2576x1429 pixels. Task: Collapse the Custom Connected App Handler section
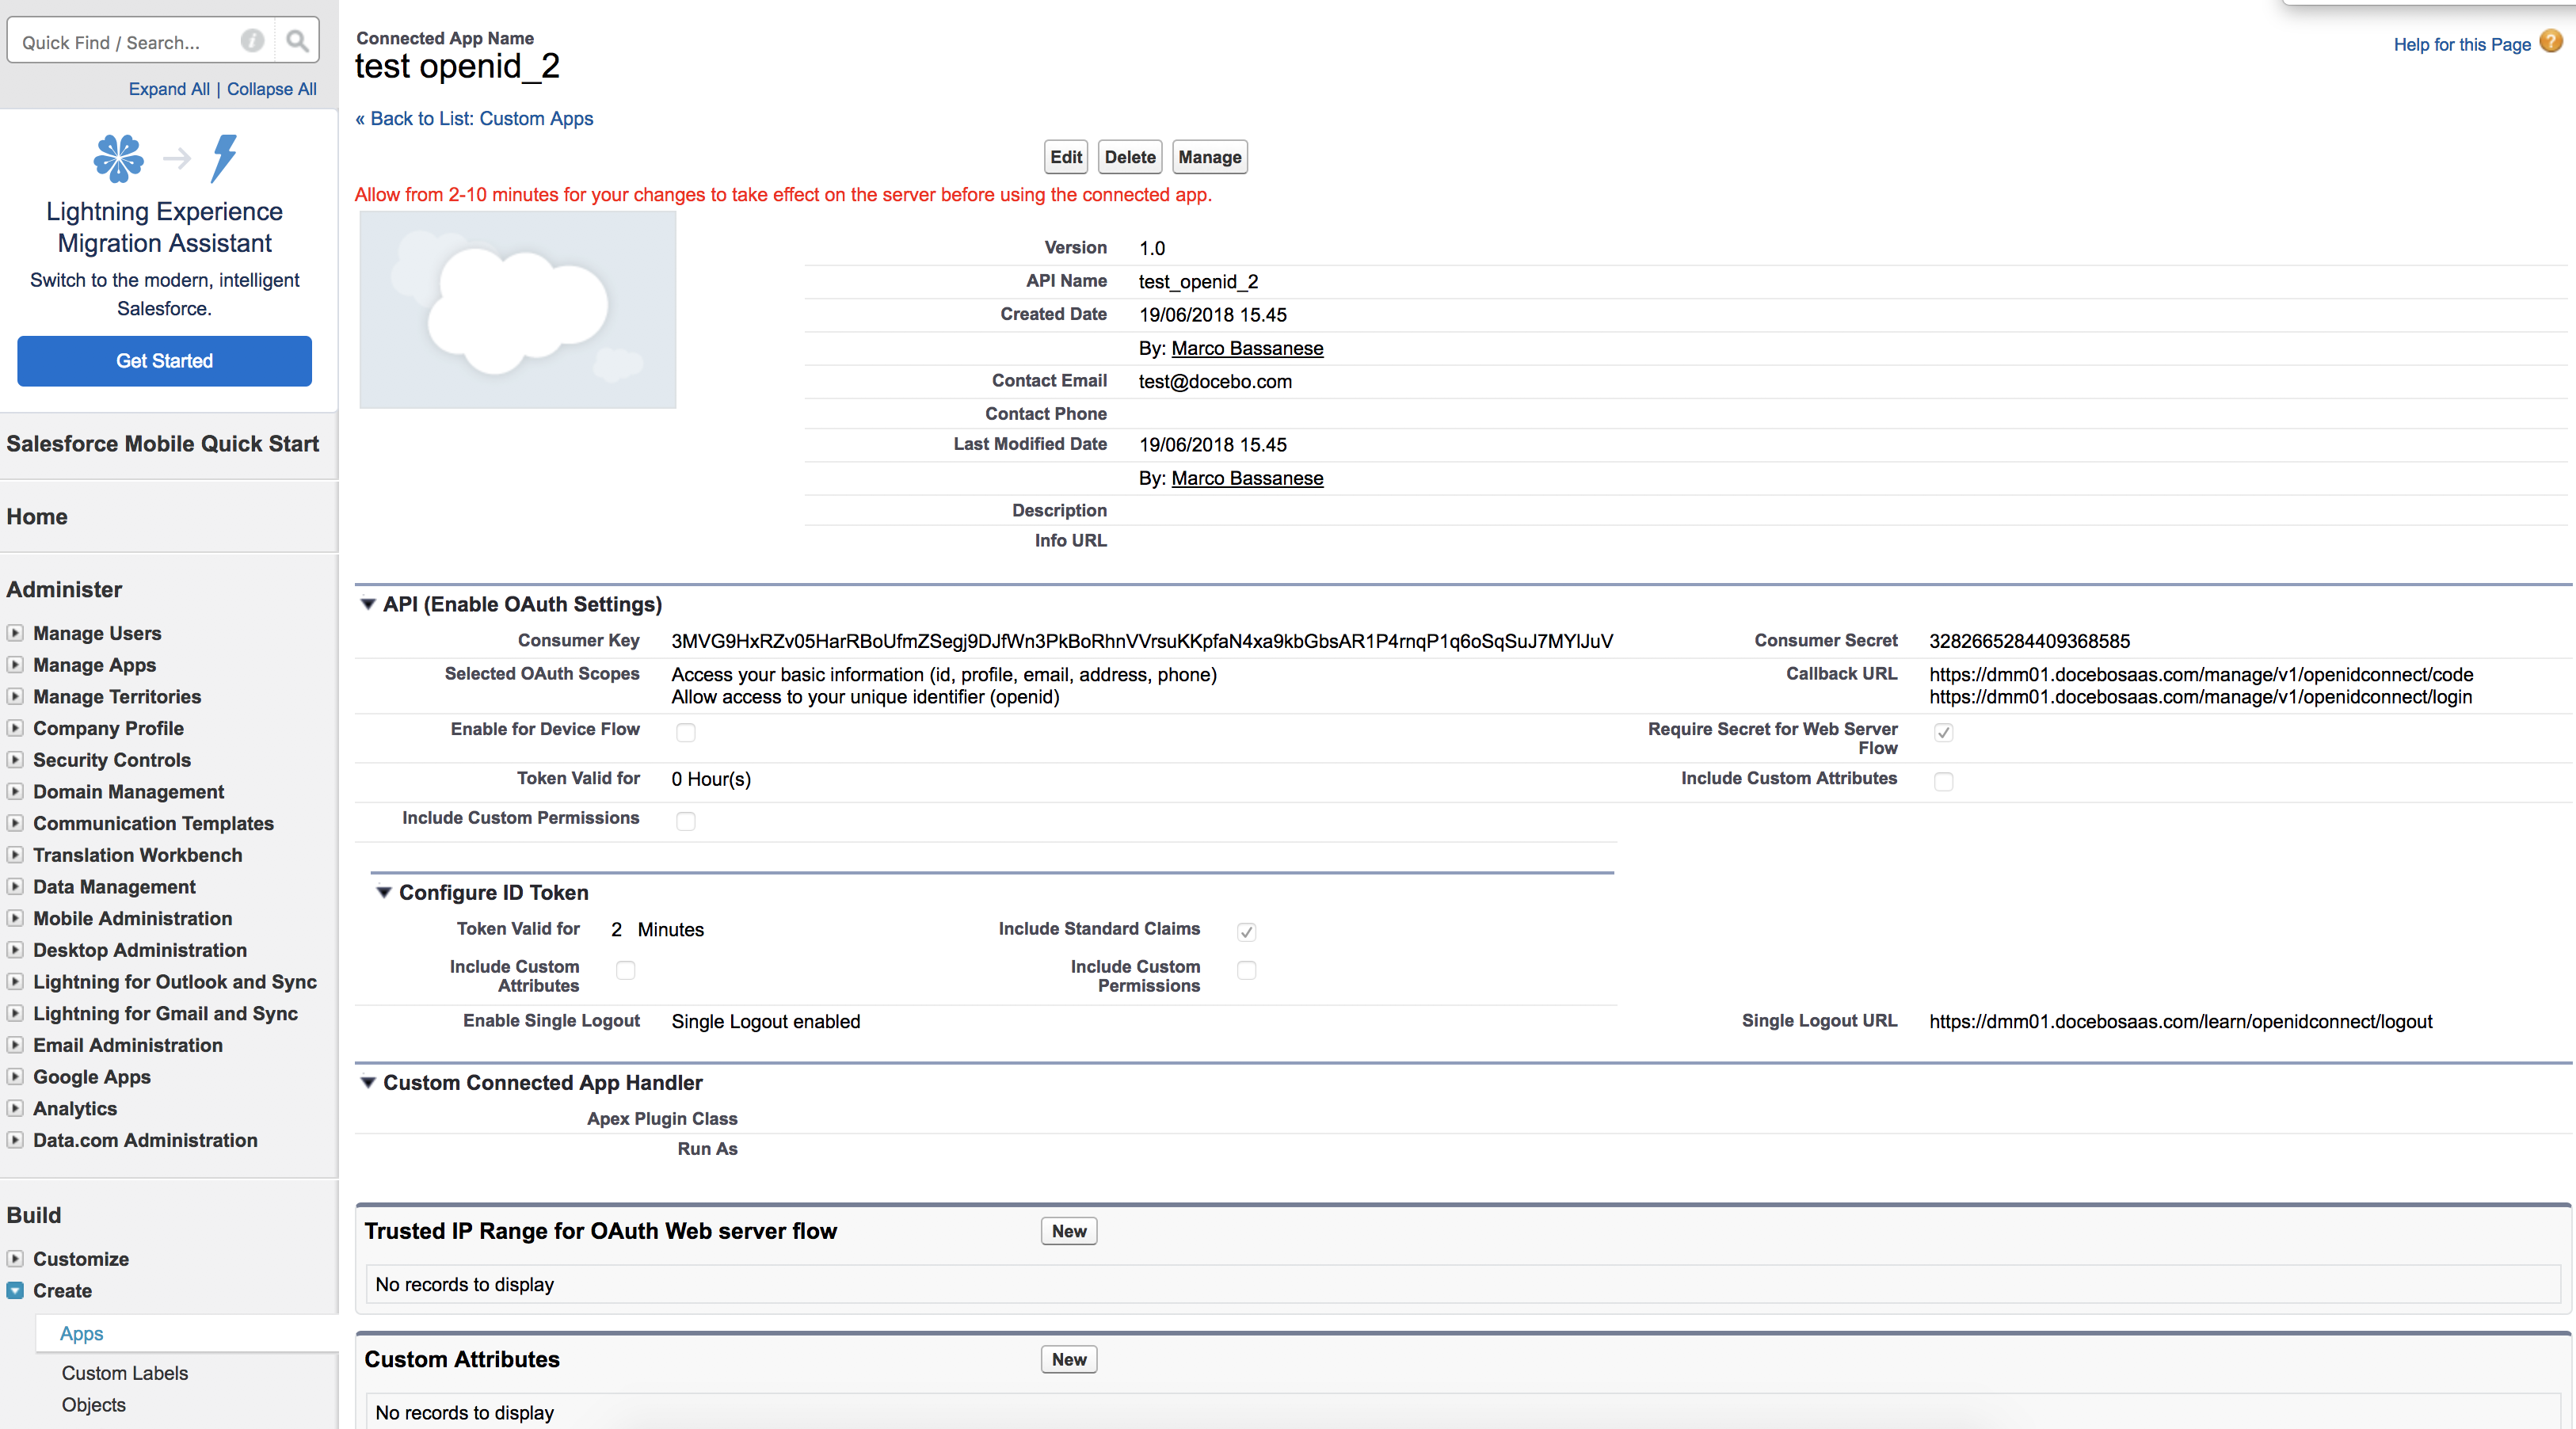(368, 1082)
